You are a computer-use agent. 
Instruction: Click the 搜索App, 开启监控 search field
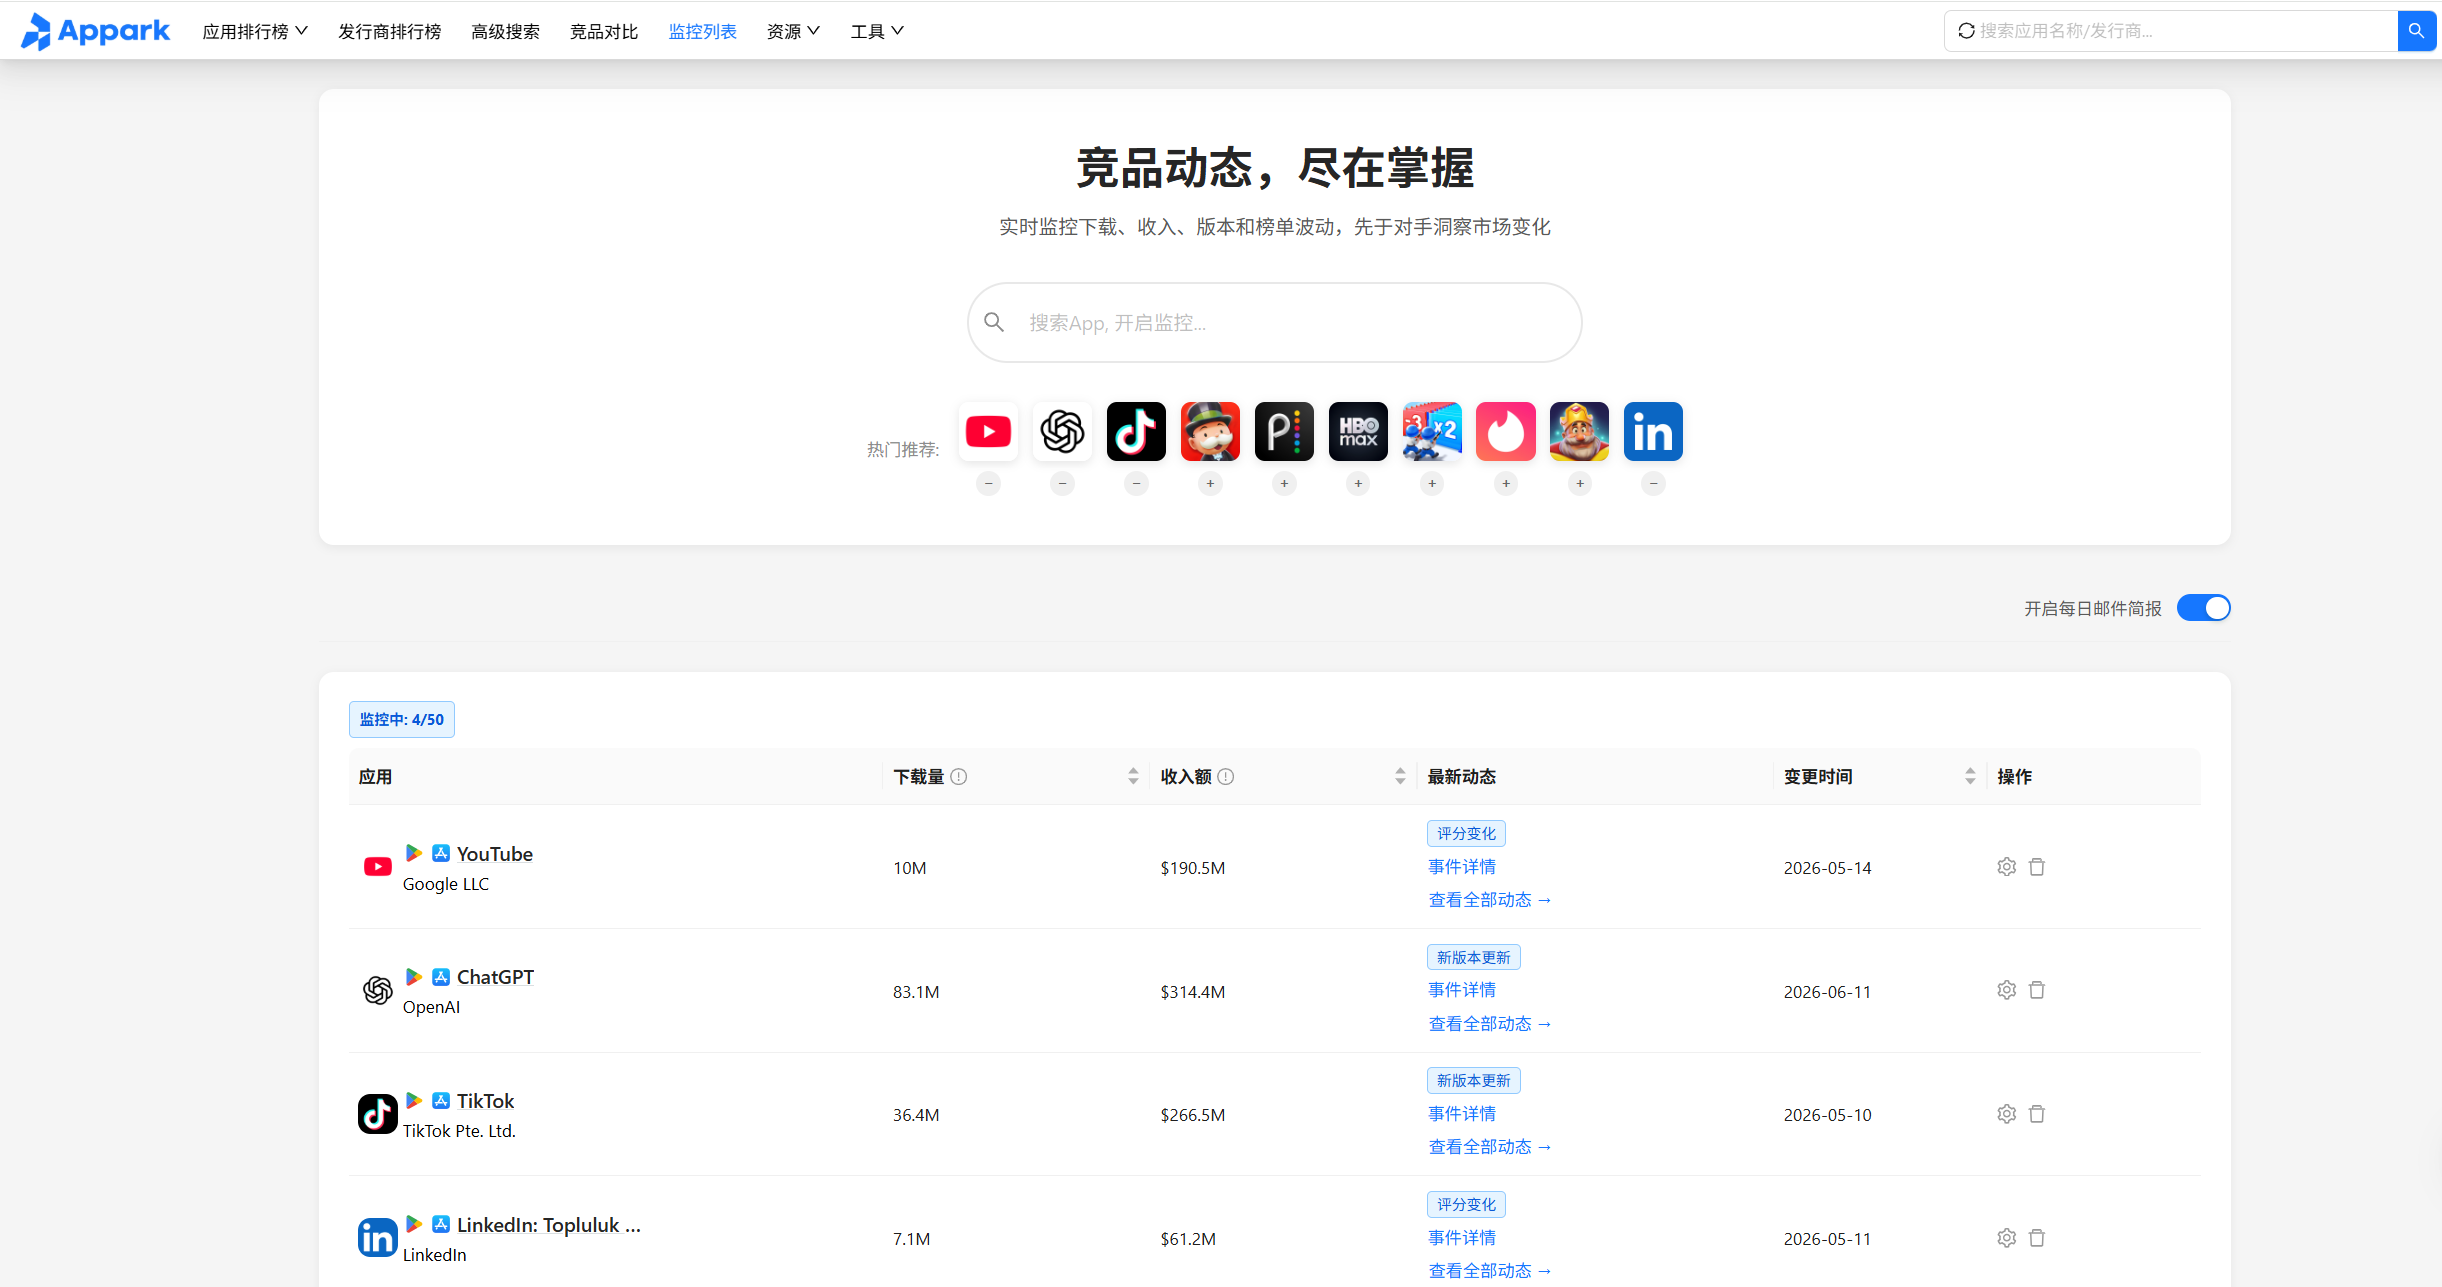coord(1275,322)
